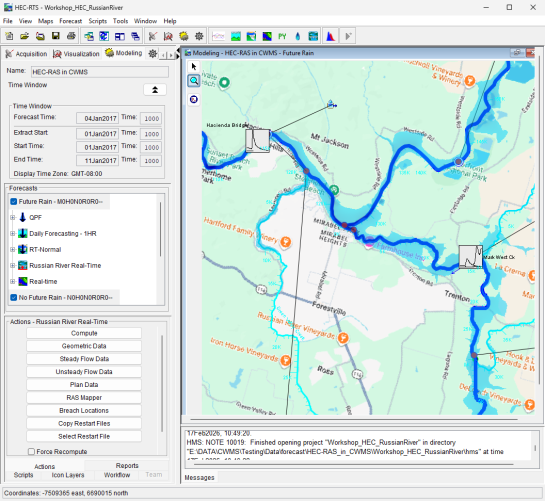This screenshot has height=501, width=545.
Task: Enable the Force Recompute checkbox
Action: [32, 452]
